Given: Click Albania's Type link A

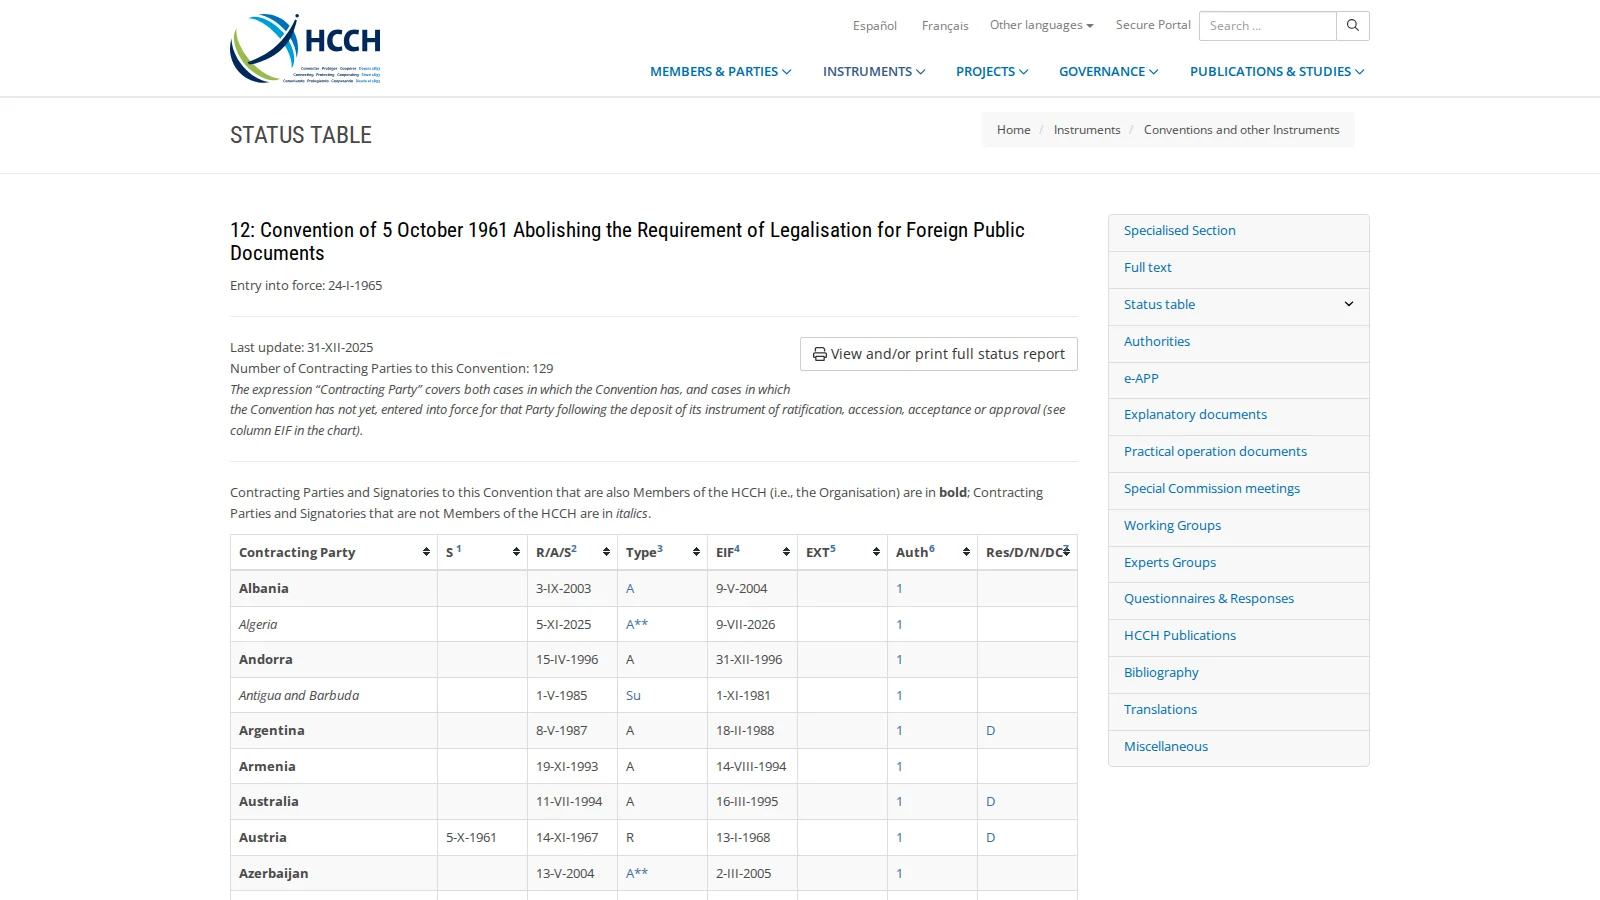Looking at the screenshot, I should (630, 589).
